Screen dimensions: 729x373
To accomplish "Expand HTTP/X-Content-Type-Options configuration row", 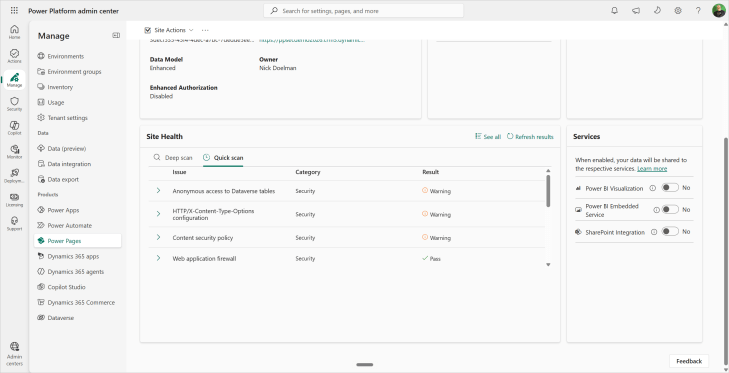I will point(159,214).
